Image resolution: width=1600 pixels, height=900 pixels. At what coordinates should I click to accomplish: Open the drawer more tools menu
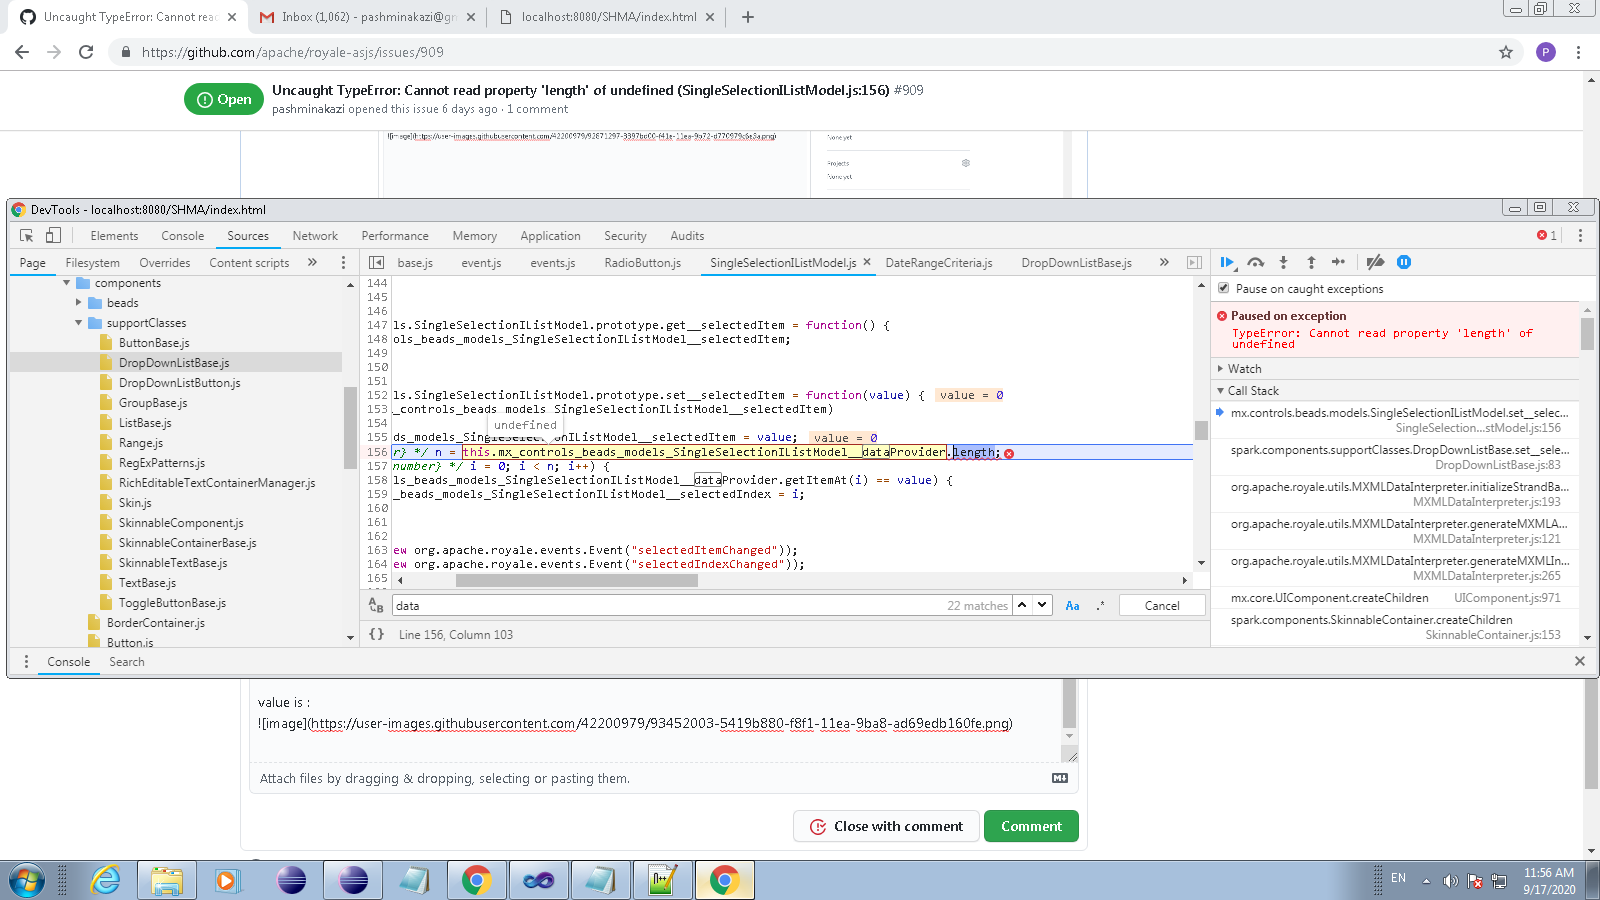[x=26, y=661]
